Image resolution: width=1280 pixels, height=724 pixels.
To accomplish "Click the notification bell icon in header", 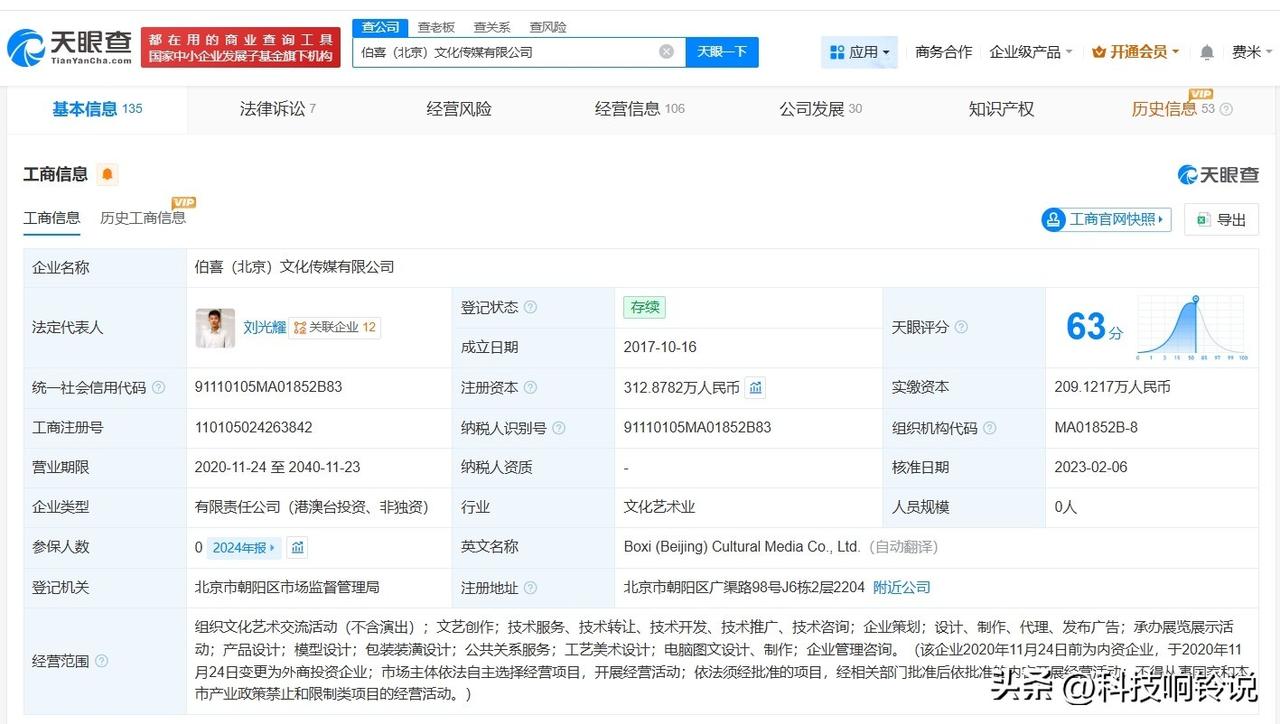I will pyautogui.click(x=1207, y=52).
